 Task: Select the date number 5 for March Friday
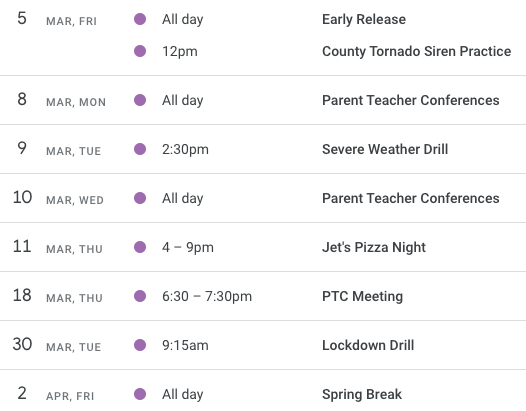pyautogui.click(x=22, y=18)
